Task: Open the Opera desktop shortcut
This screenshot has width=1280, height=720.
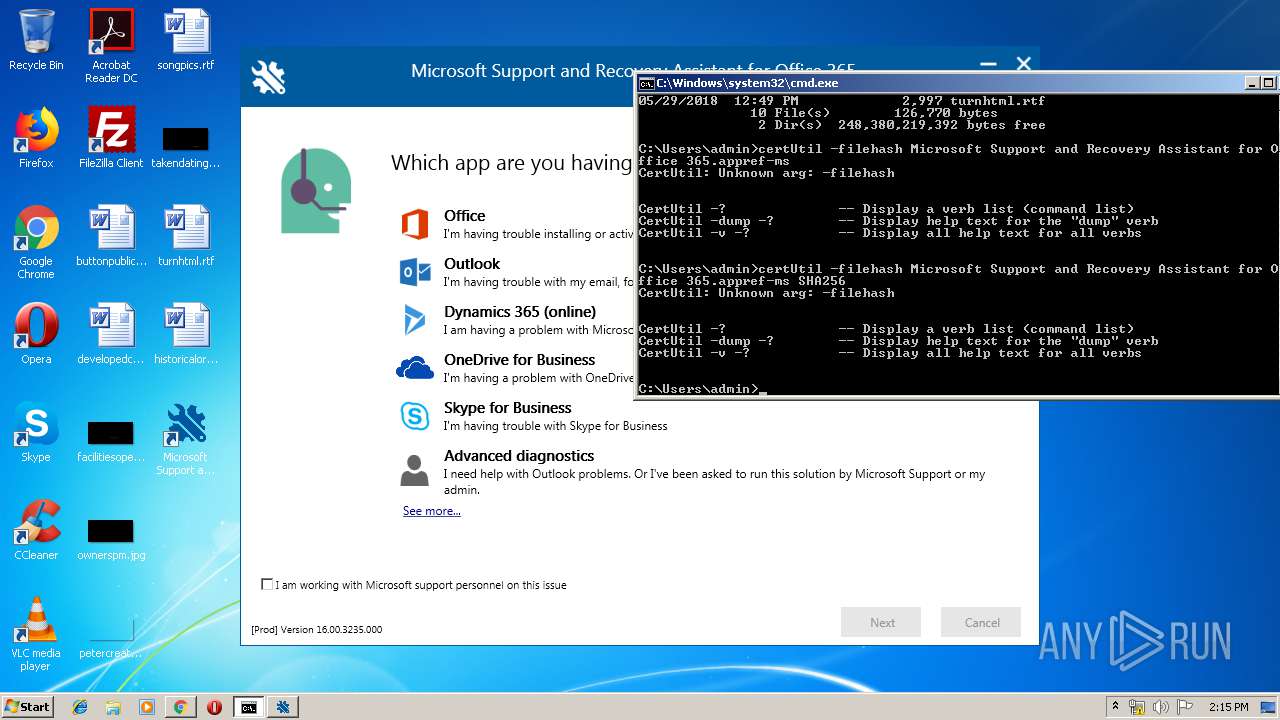Action: point(36,334)
